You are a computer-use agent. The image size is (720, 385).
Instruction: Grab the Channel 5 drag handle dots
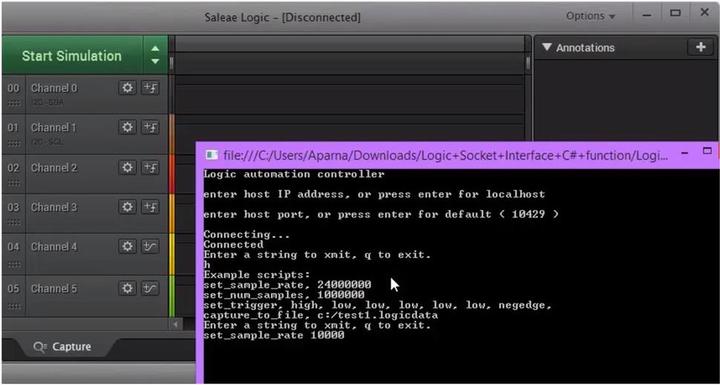14,305
